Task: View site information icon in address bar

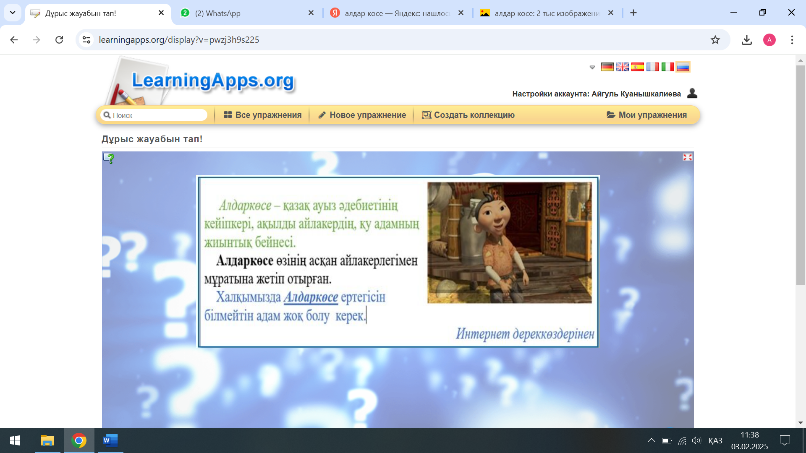Action: point(86,40)
